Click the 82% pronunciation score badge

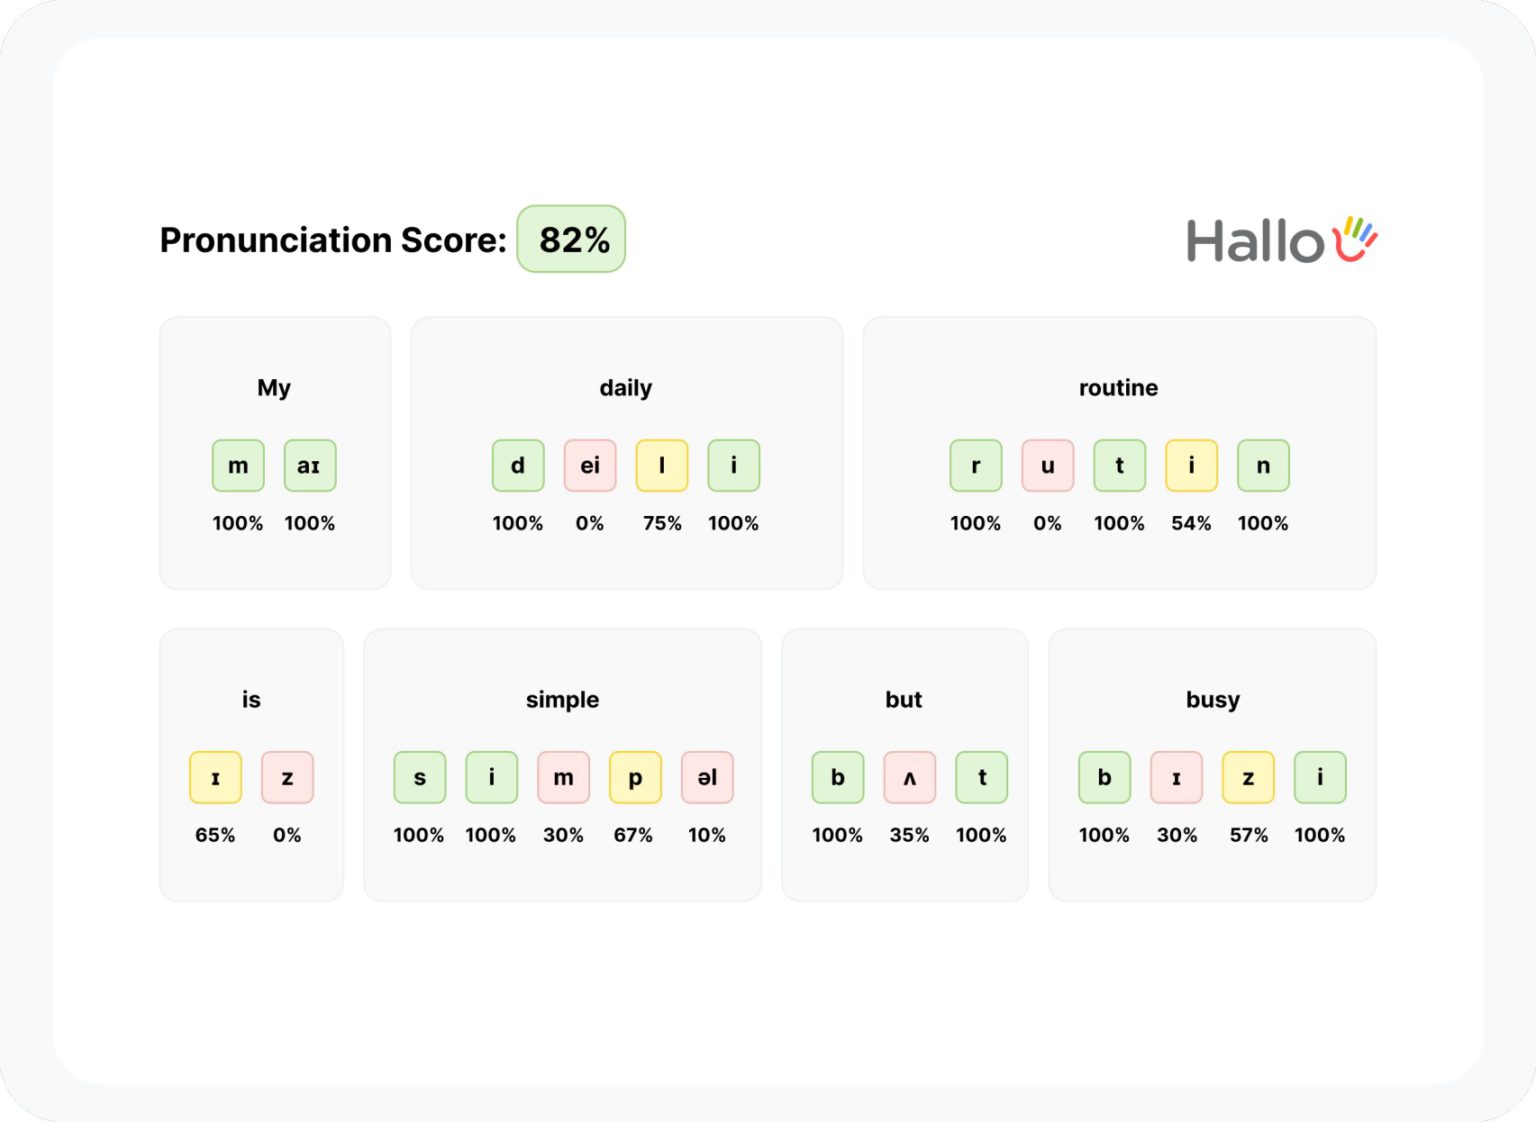tap(570, 239)
